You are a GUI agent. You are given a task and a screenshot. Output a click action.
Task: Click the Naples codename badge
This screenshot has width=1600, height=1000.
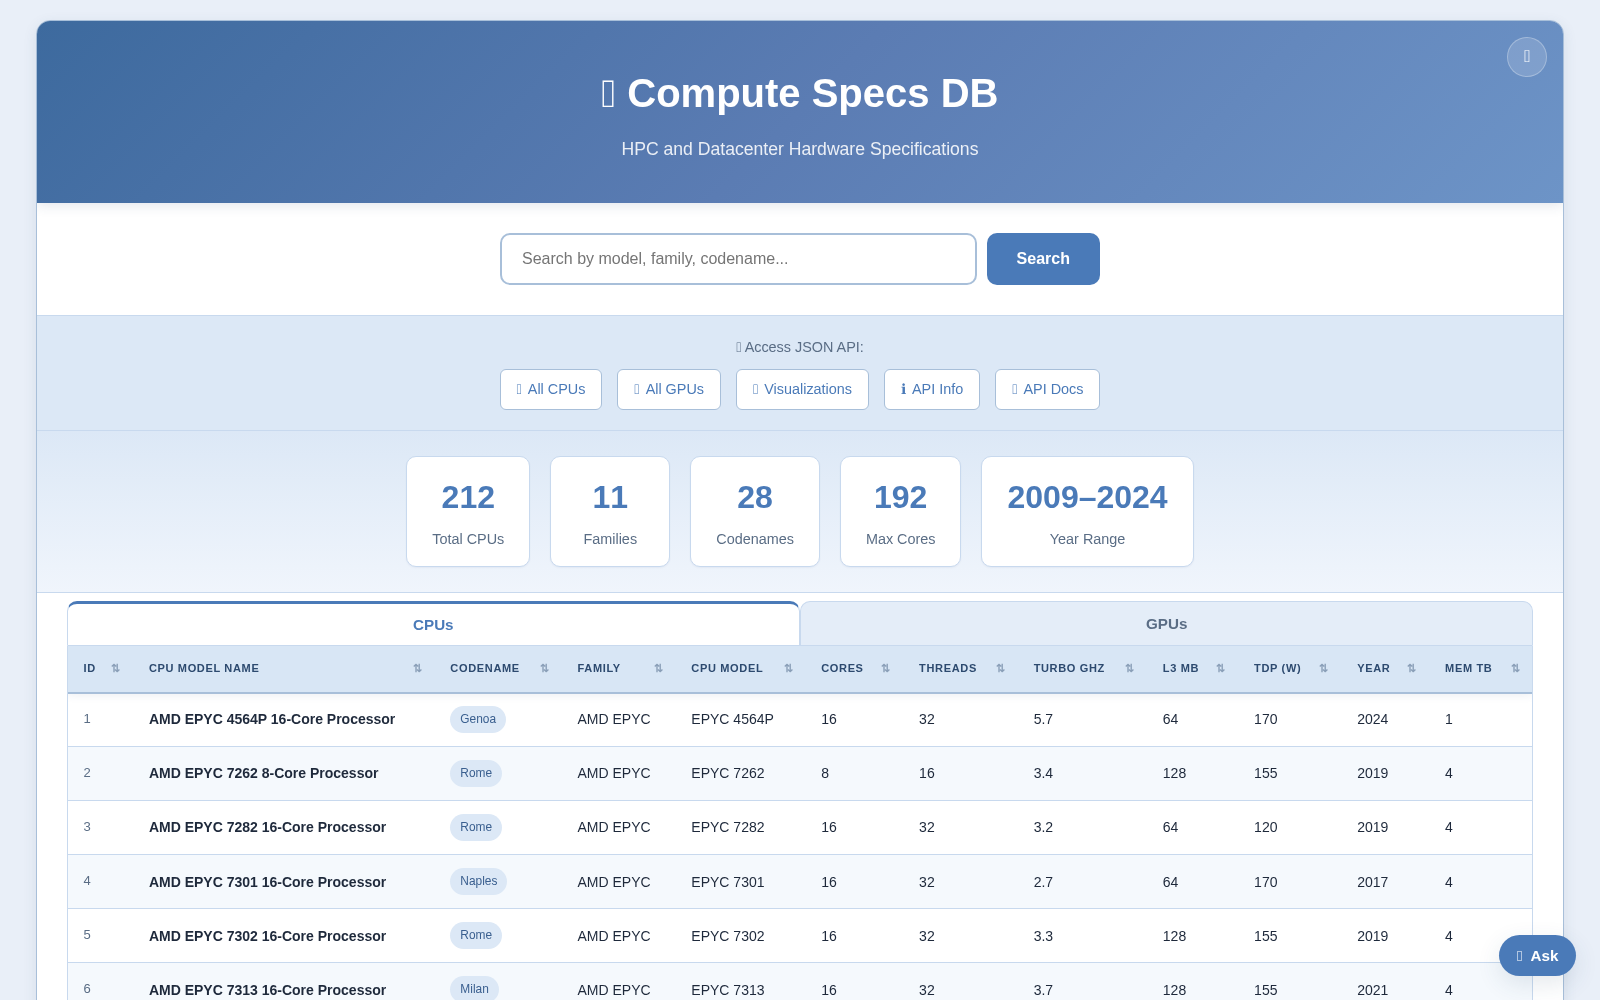(478, 881)
